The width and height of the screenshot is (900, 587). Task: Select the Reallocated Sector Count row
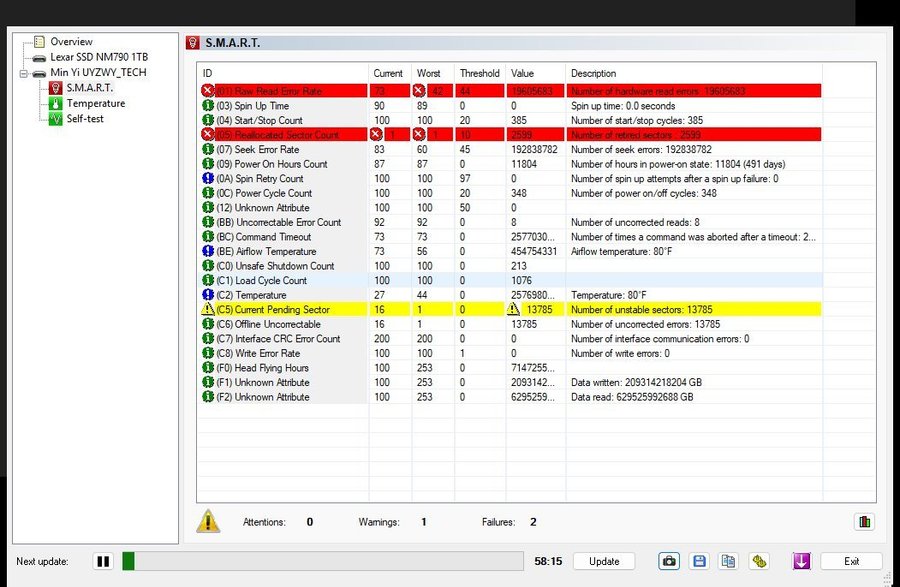click(278, 135)
